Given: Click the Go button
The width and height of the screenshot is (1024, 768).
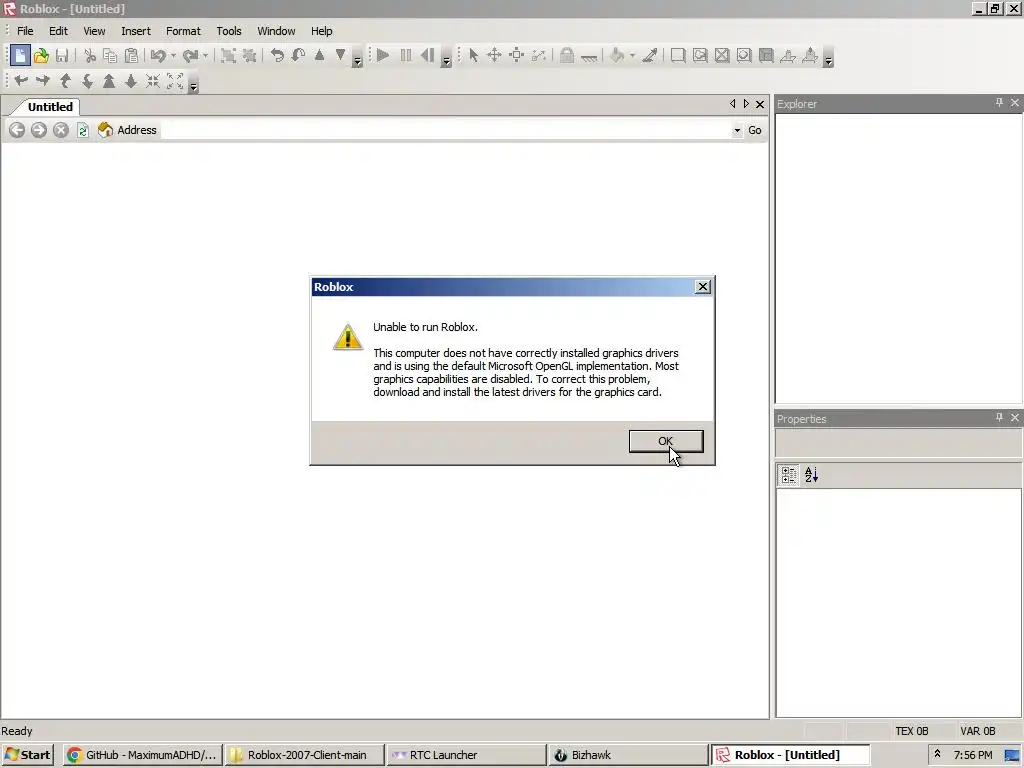Looking at the screenshot, I should click(x=755, y=130).
